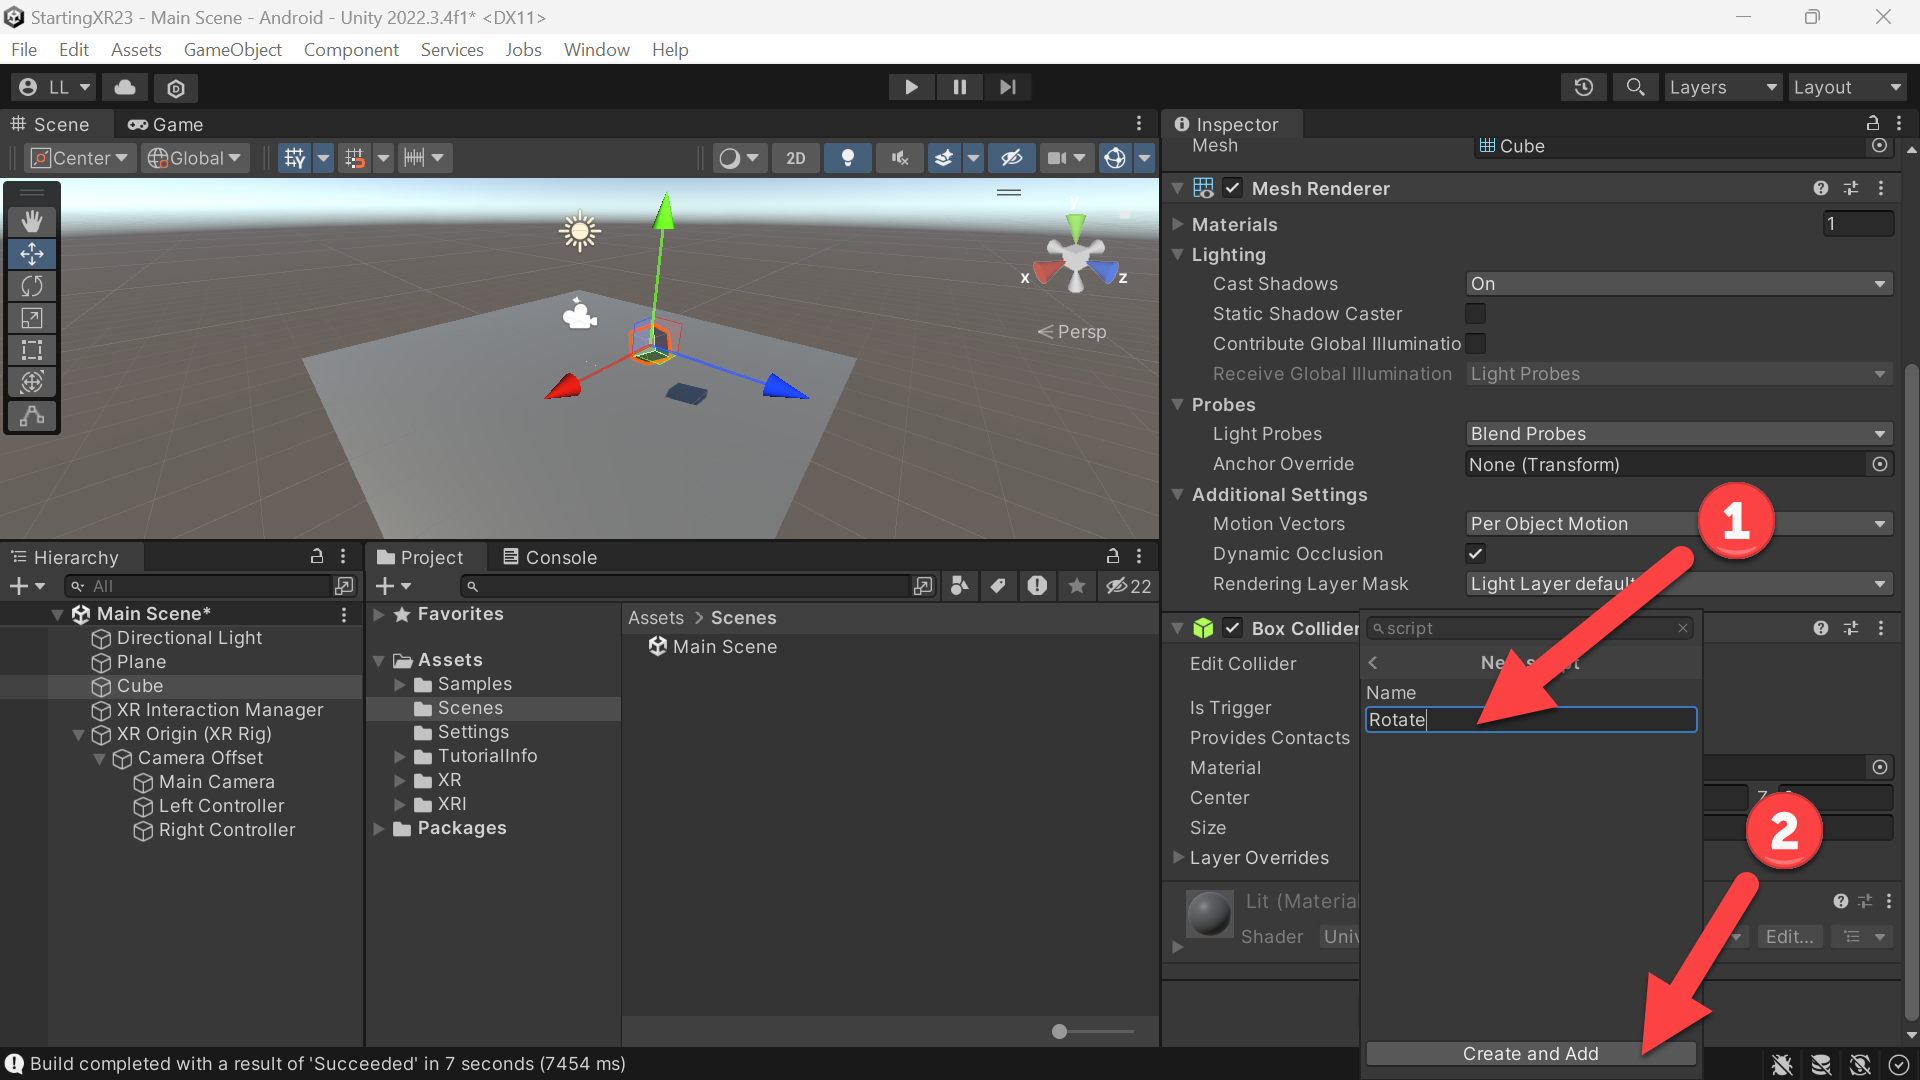
Task: Open the Undo History icon
Action: (x=1583, y=87)
